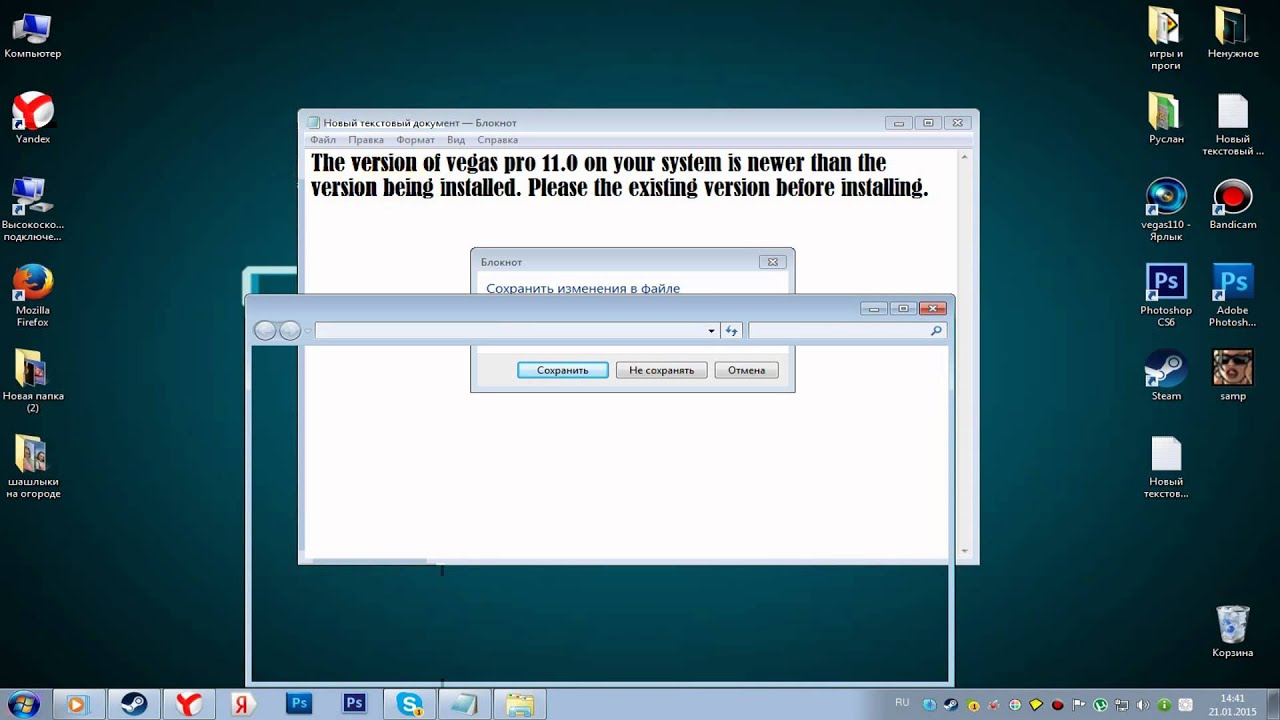The image size is (1280, 720).
Task: Click the Steam icon in system tray
Action: coord(951,705)
